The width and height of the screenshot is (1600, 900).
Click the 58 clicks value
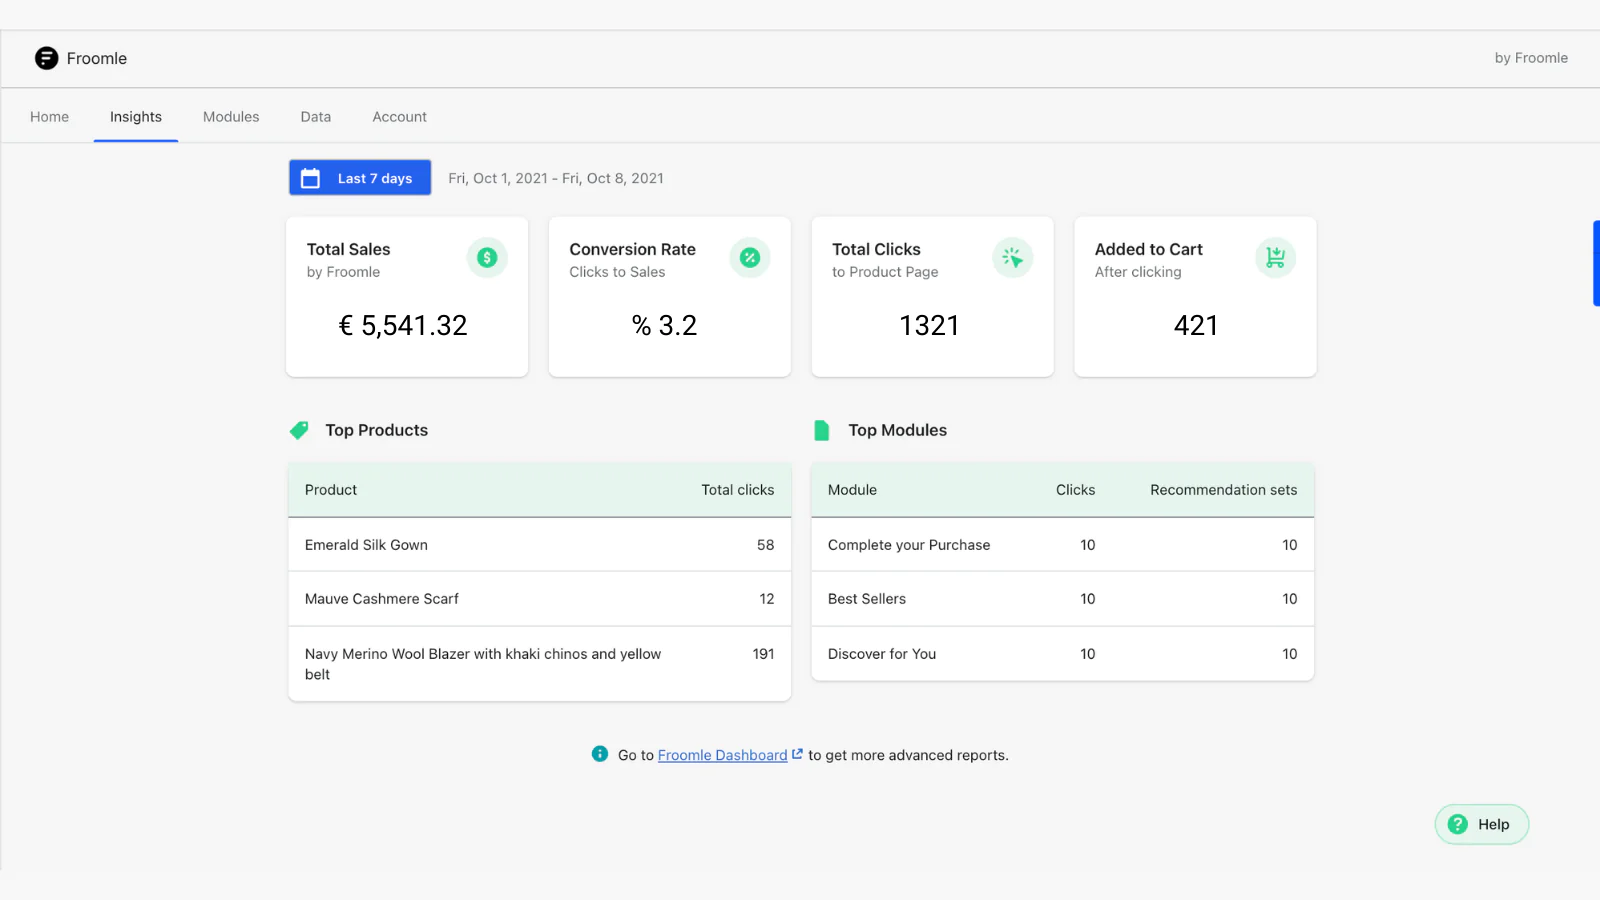click(x=766, y=545)
